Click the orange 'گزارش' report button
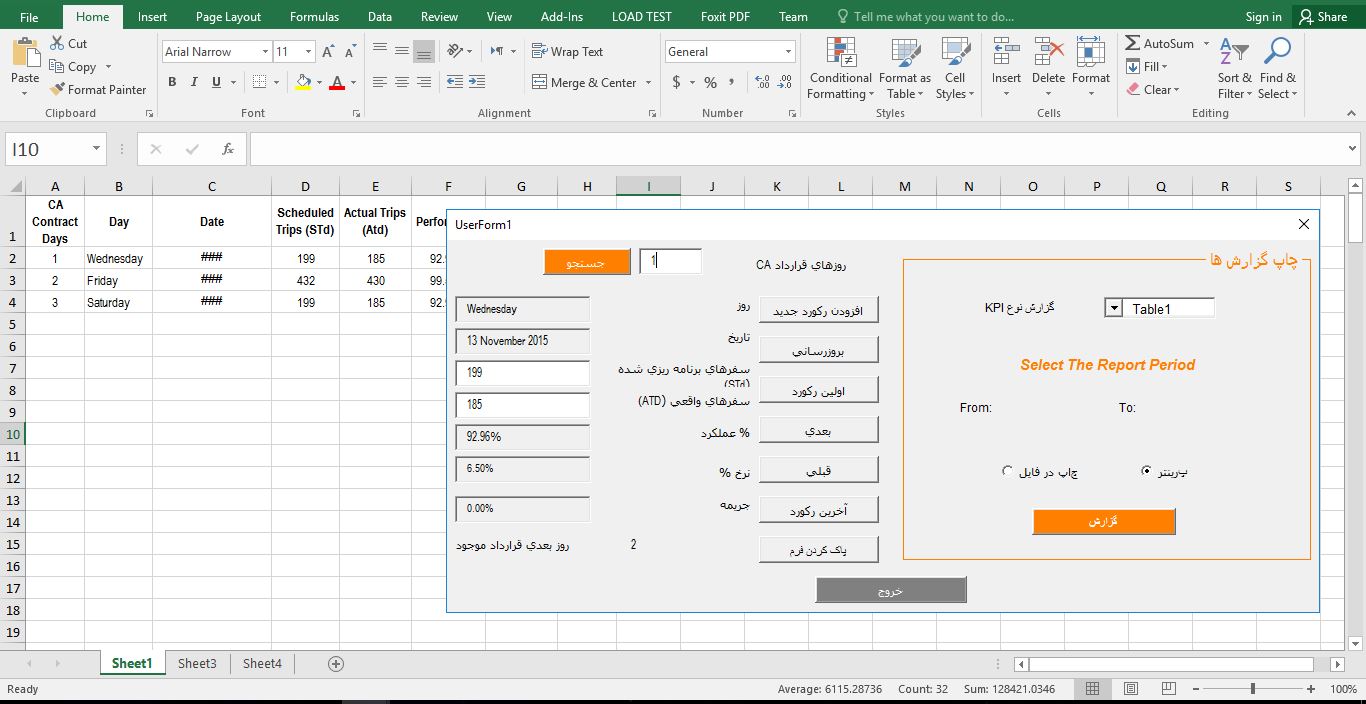 1103,521
